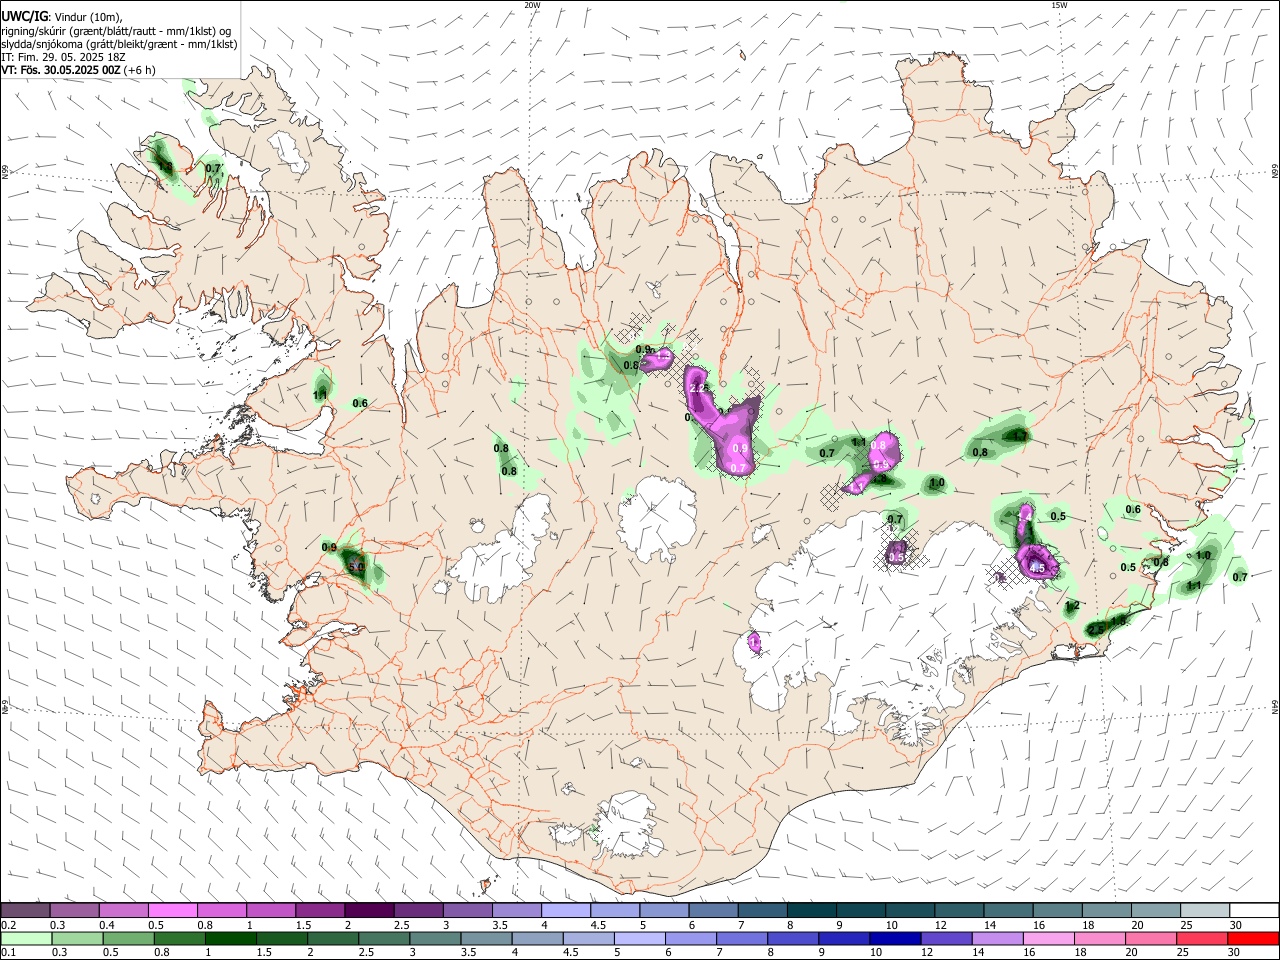Pick lower legend swatch between 5 and 6

coord(640,938)
